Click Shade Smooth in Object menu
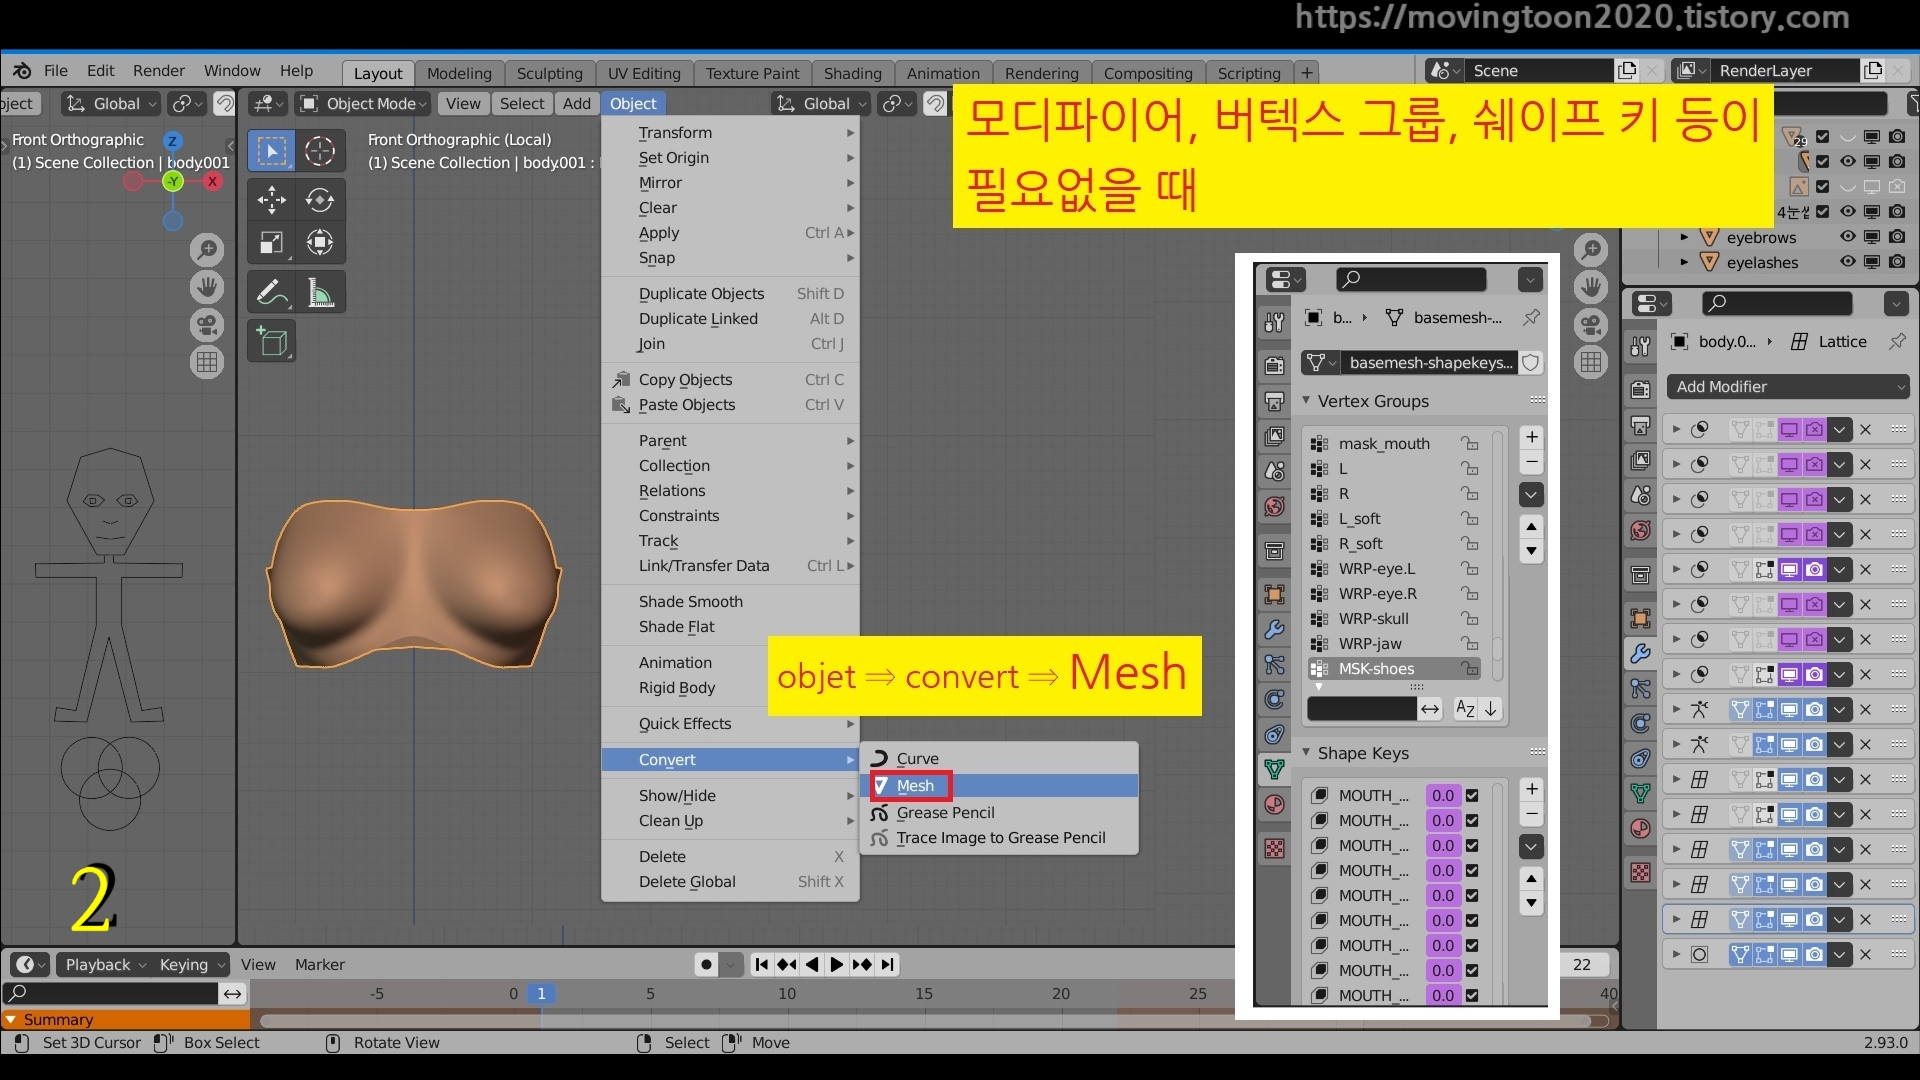 (730, 602)
